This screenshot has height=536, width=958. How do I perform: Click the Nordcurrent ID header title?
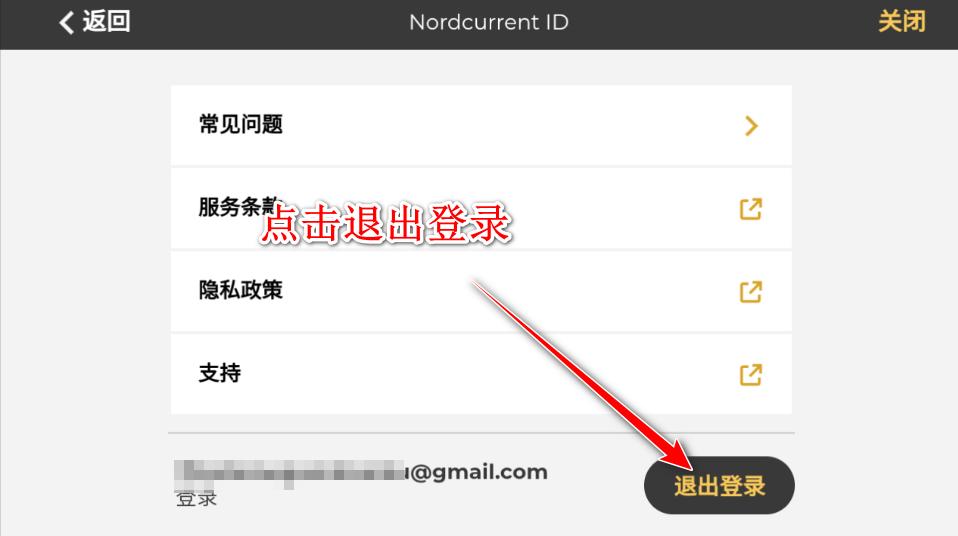point(489,22)
